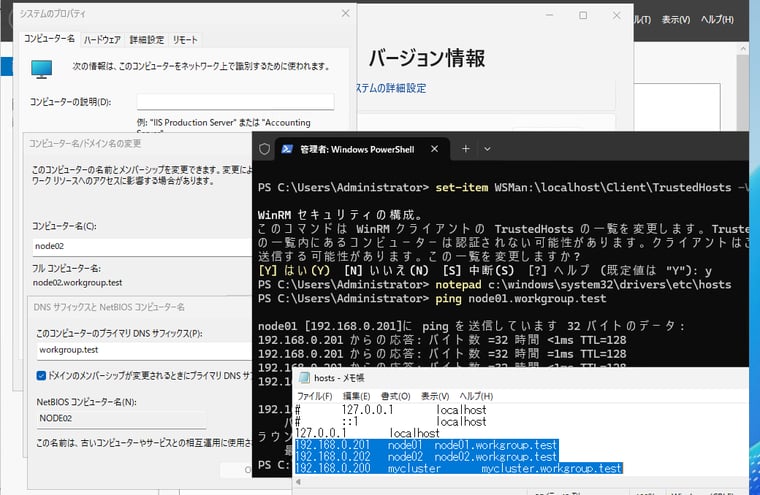The image size is (760, 495).
Task: Click the Notepad icon in hosts window title
Action: click(304, 378)
